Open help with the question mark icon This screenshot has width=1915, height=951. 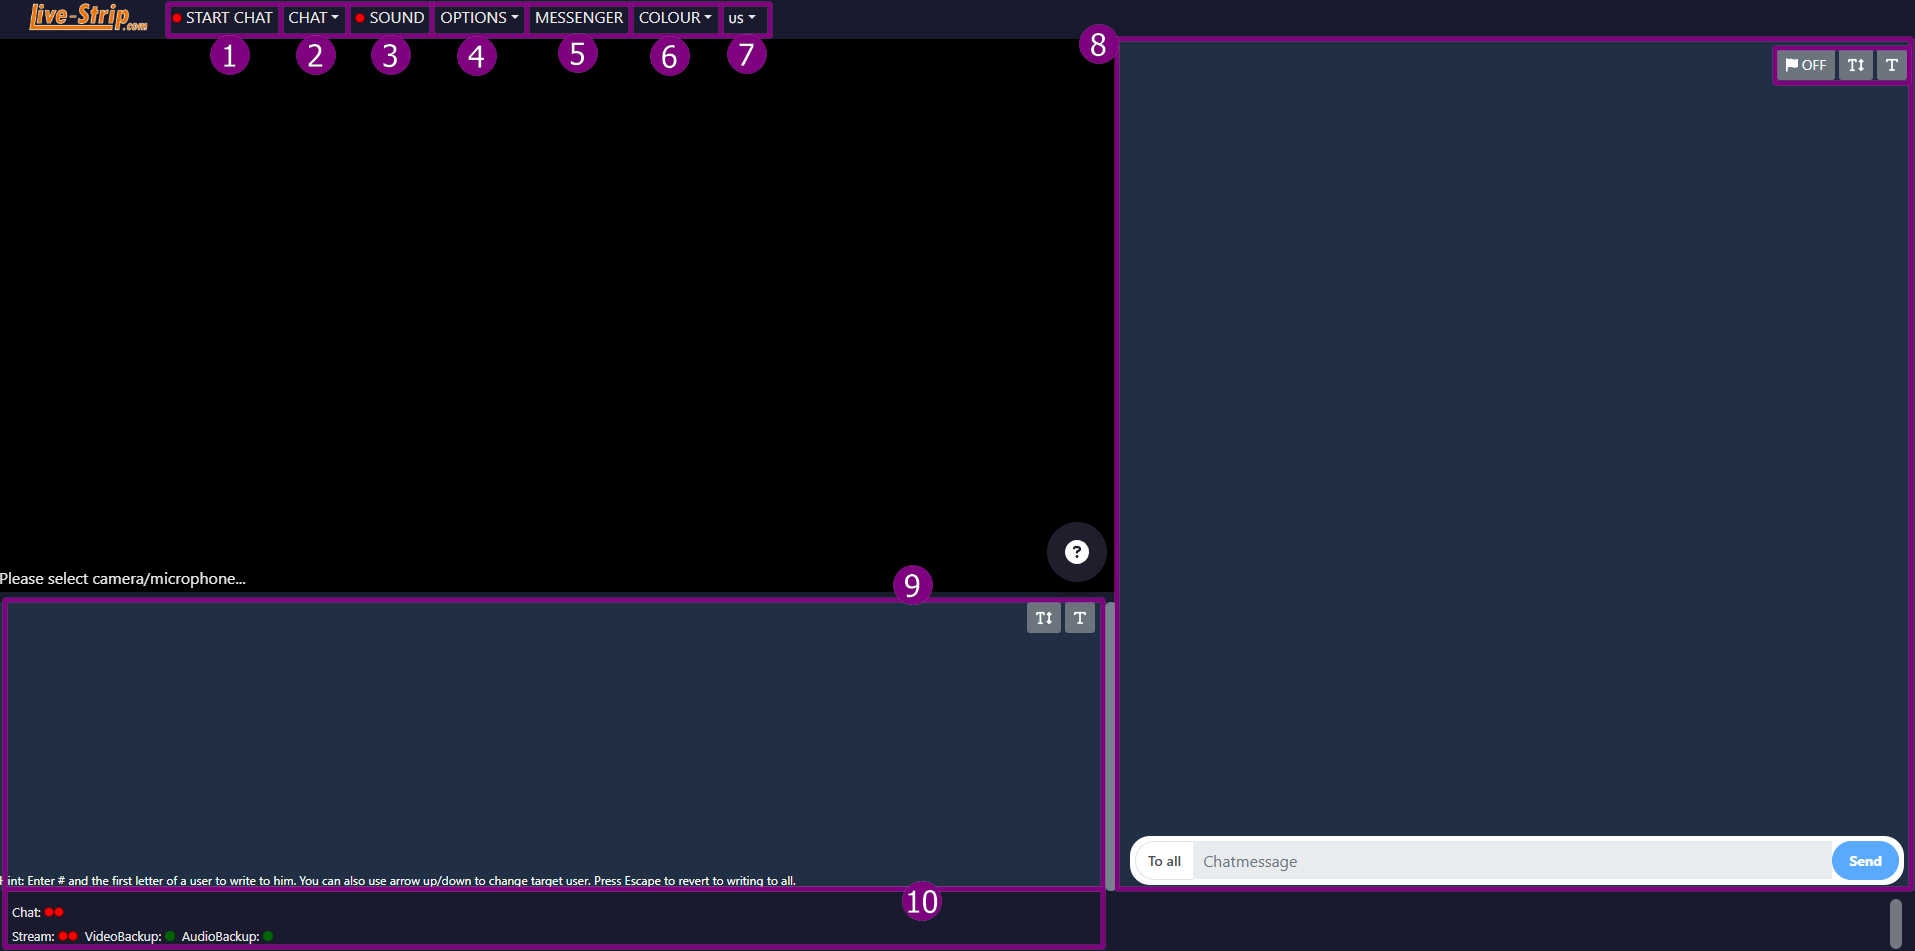click(1076, 552)
